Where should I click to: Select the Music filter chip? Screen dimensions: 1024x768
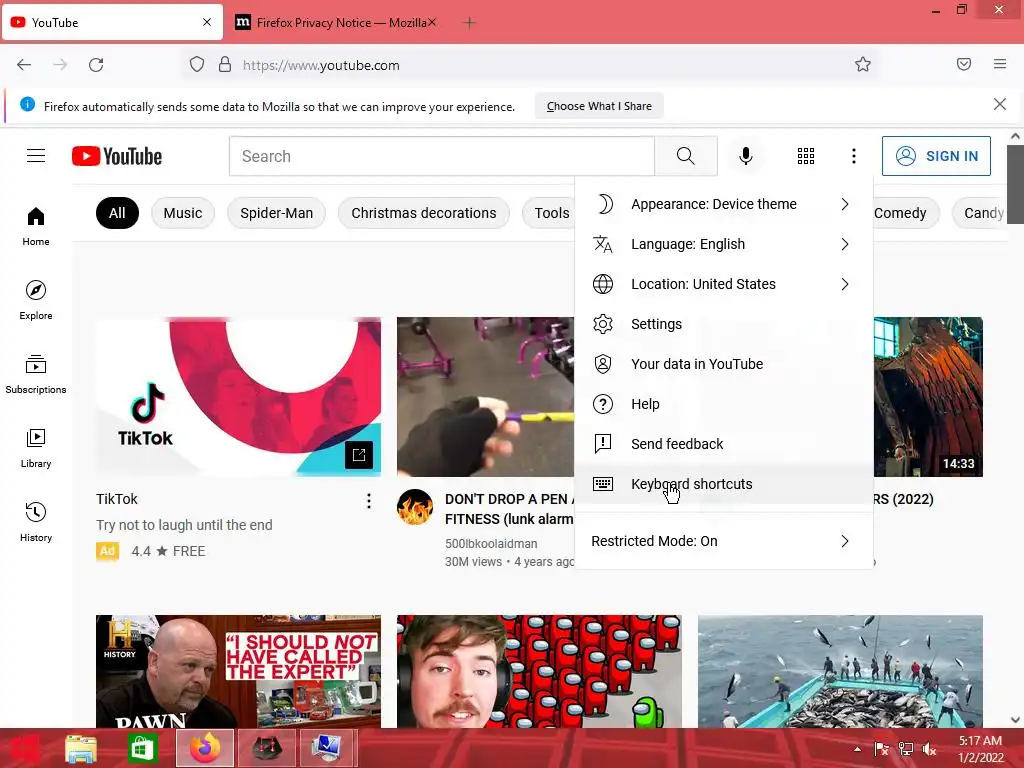point(183,213)
